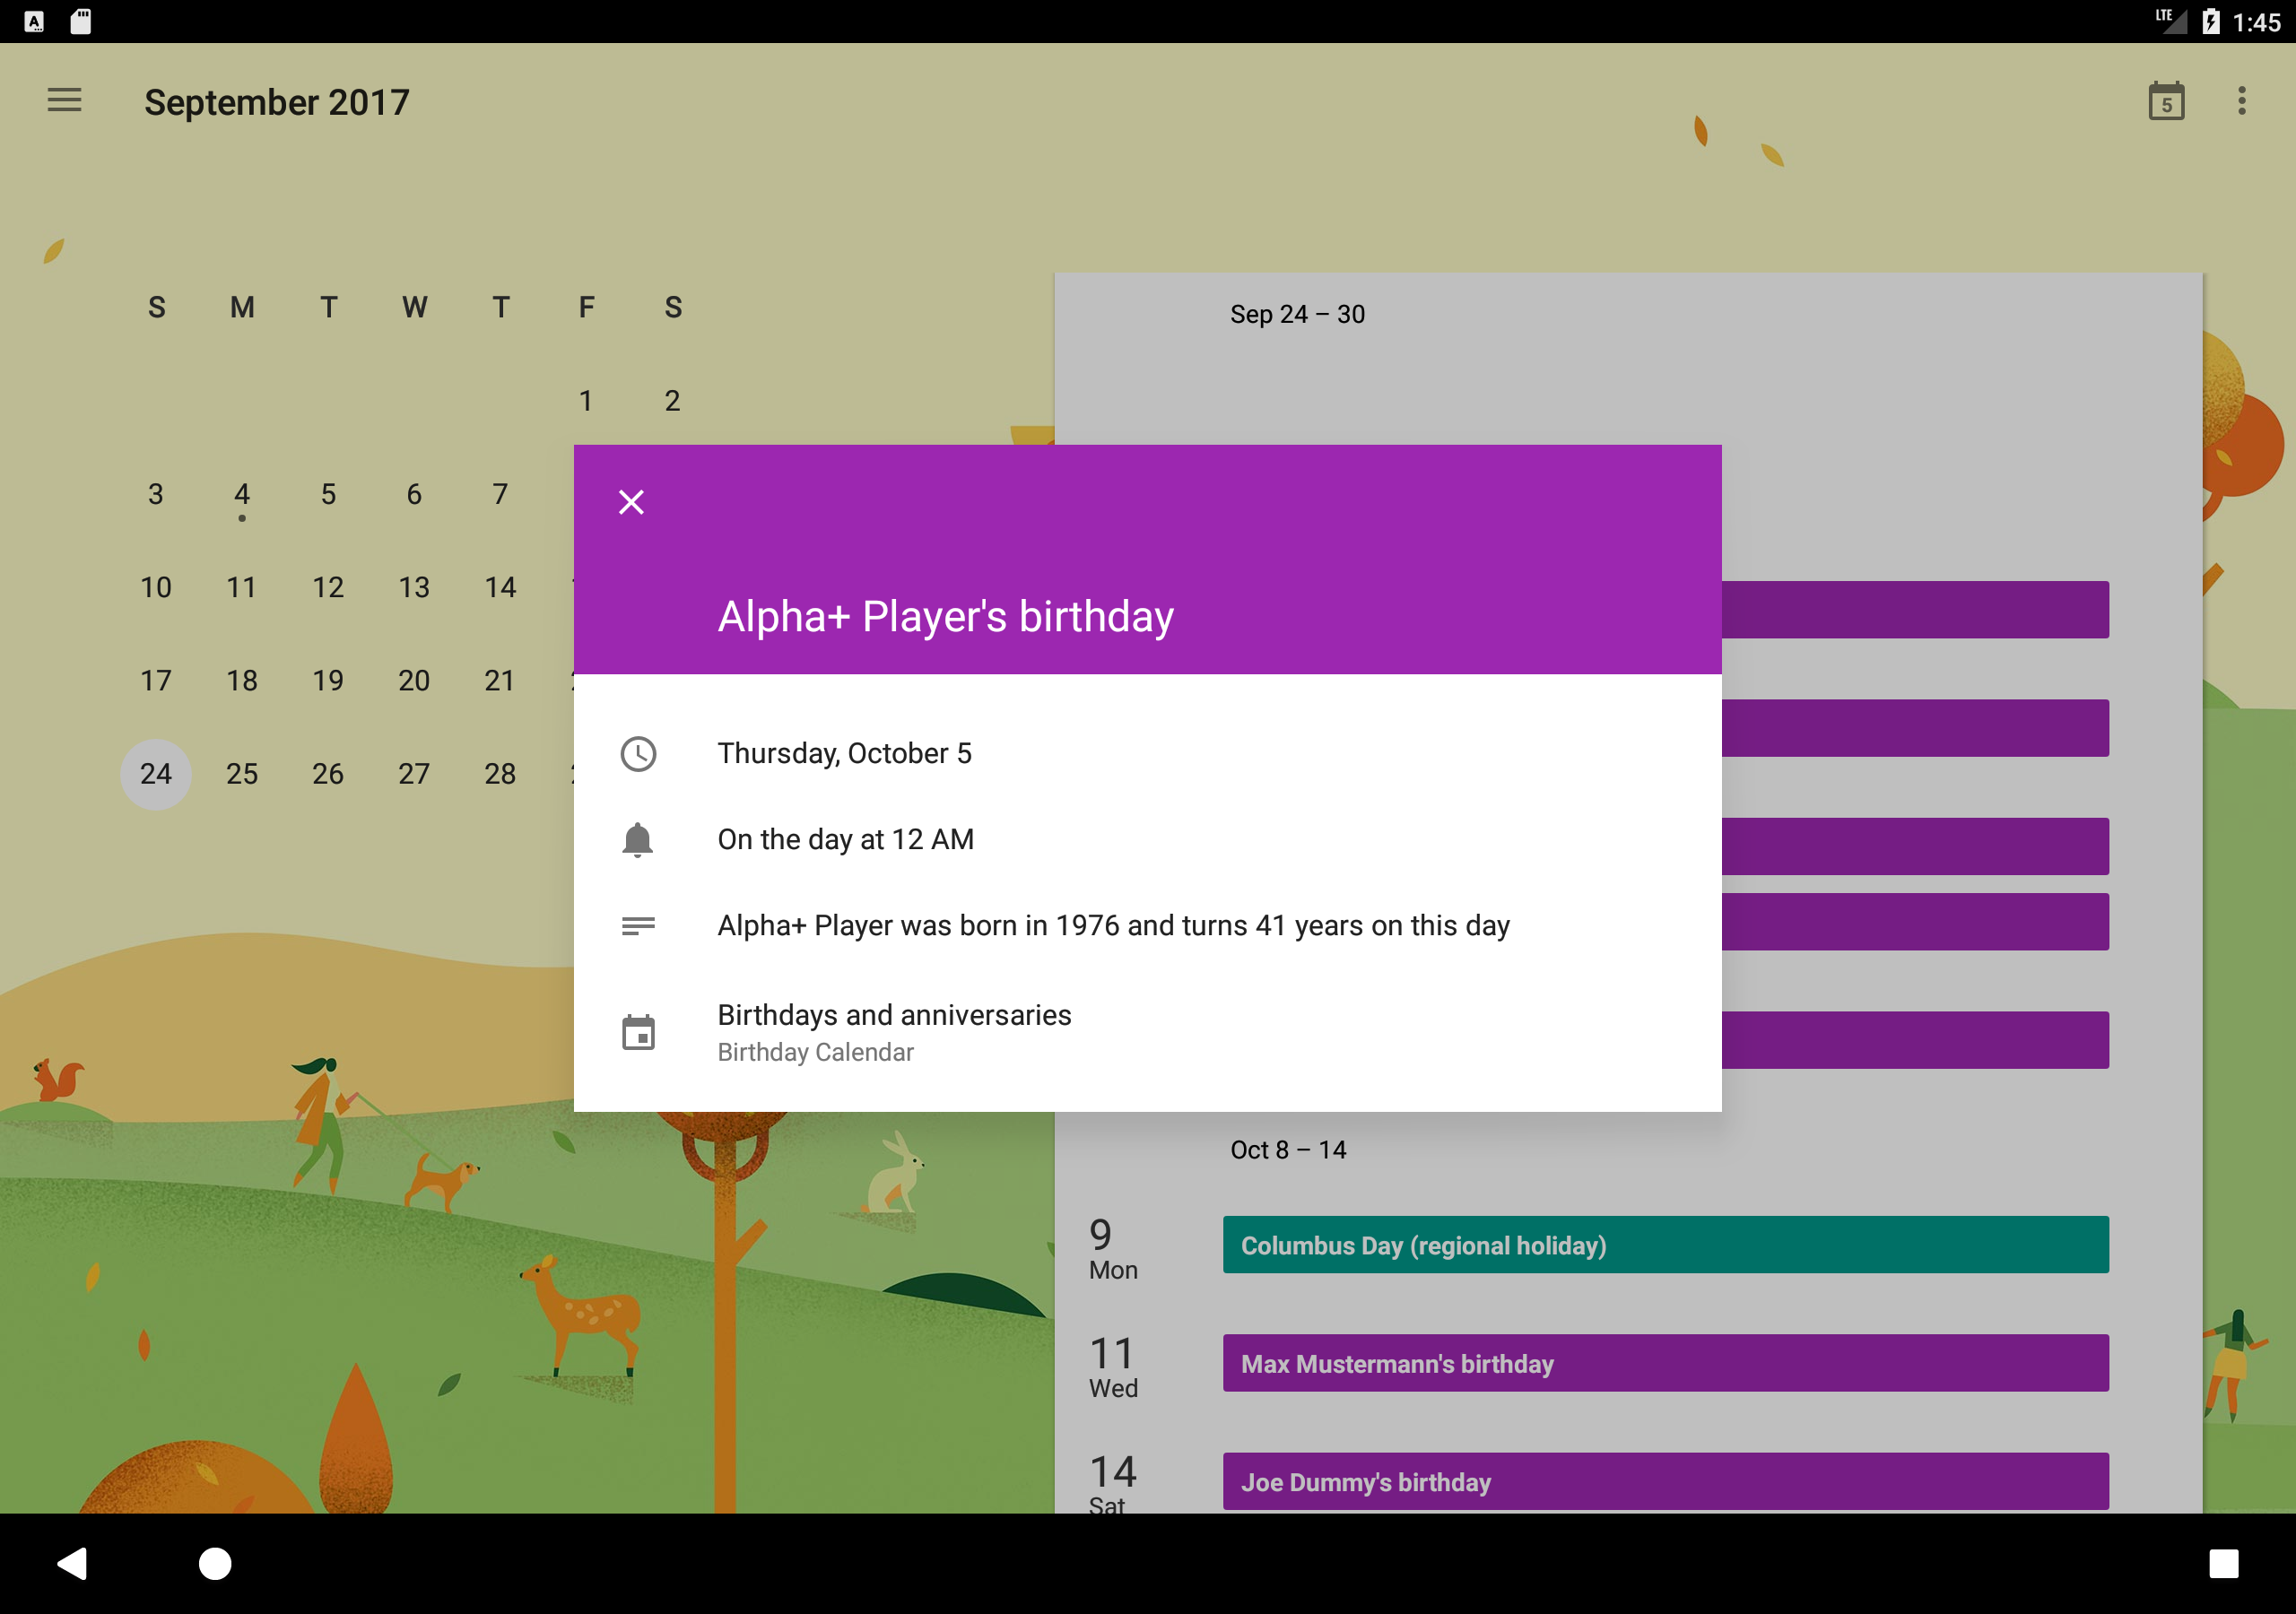Open the hamburger navigation menu
This screenshot has width=2296, height=1614.
pyautogui.click(x=64, y=100)
